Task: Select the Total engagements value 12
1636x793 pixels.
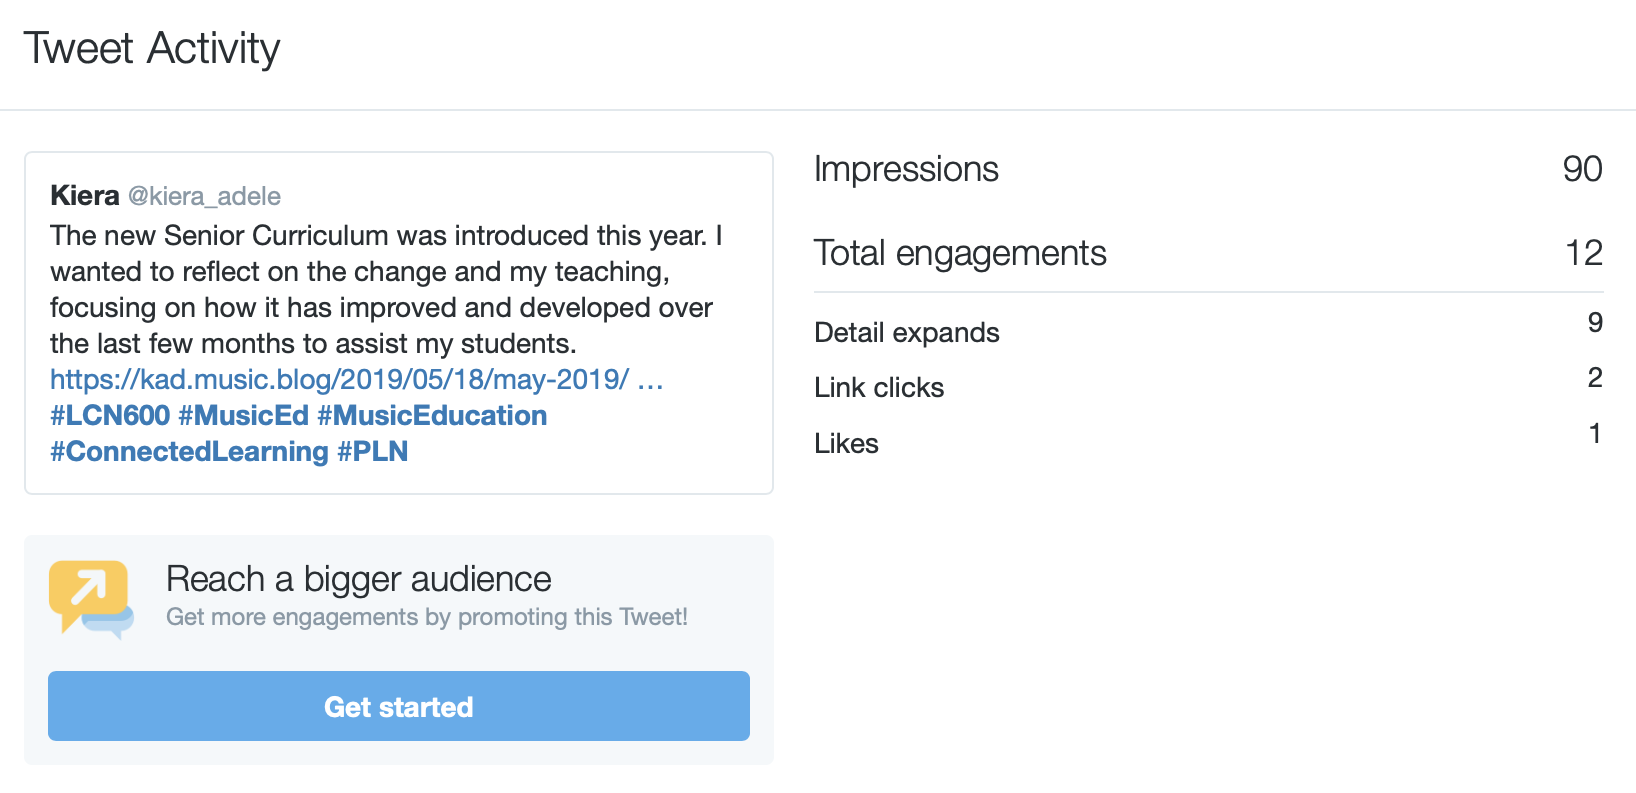Action: [1584, 254]
